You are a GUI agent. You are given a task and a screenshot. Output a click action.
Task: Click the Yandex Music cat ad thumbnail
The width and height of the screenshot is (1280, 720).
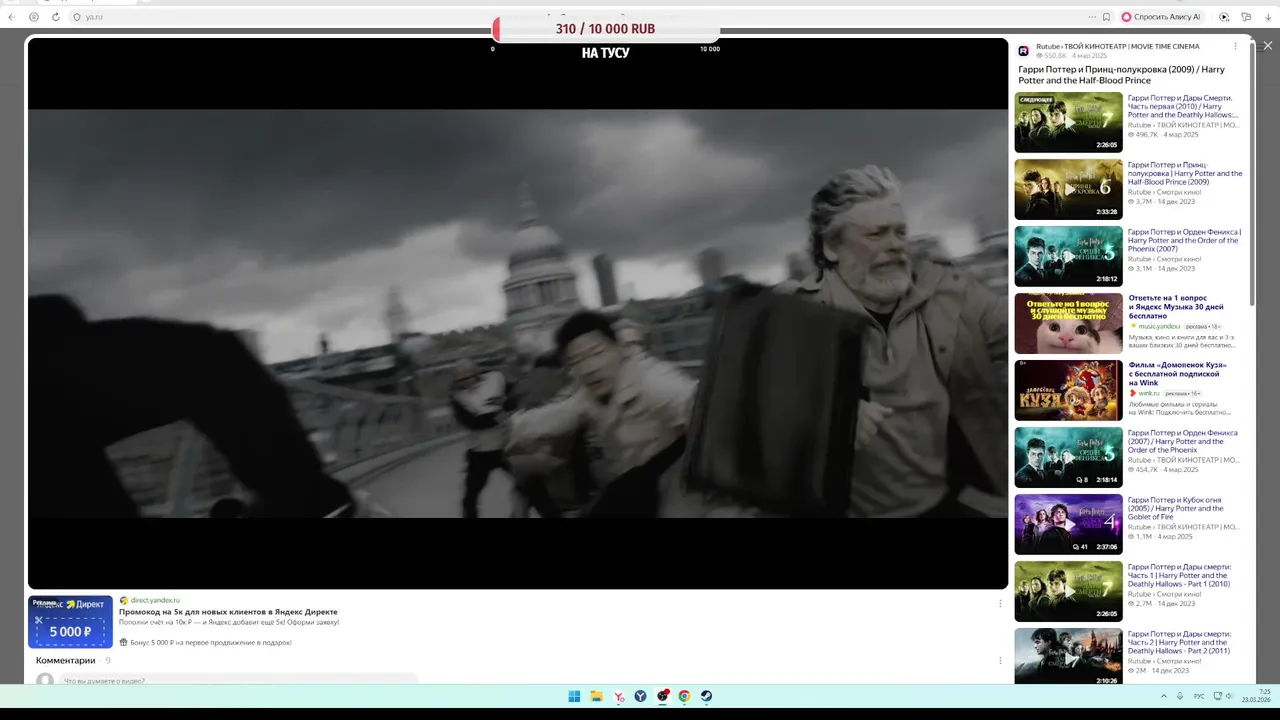tap(1068, 323)
